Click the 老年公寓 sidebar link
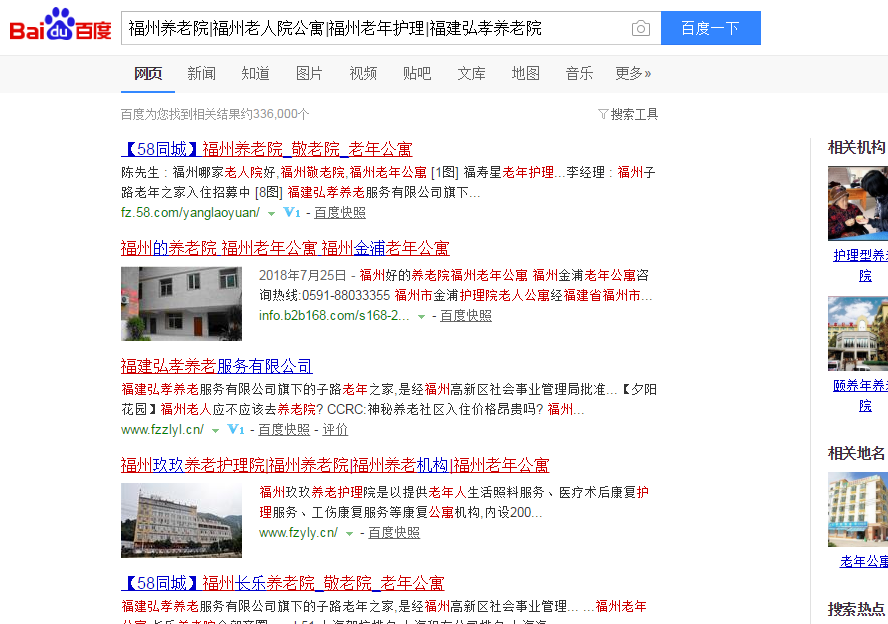Image resolution: width=888 pixels, height=624 pixels. [864, 562]
